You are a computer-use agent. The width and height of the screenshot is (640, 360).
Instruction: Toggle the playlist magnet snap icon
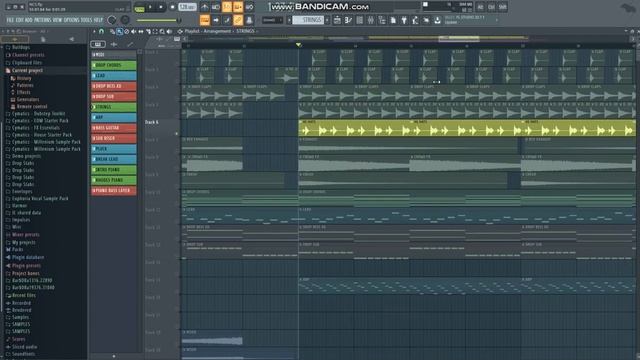102,31
